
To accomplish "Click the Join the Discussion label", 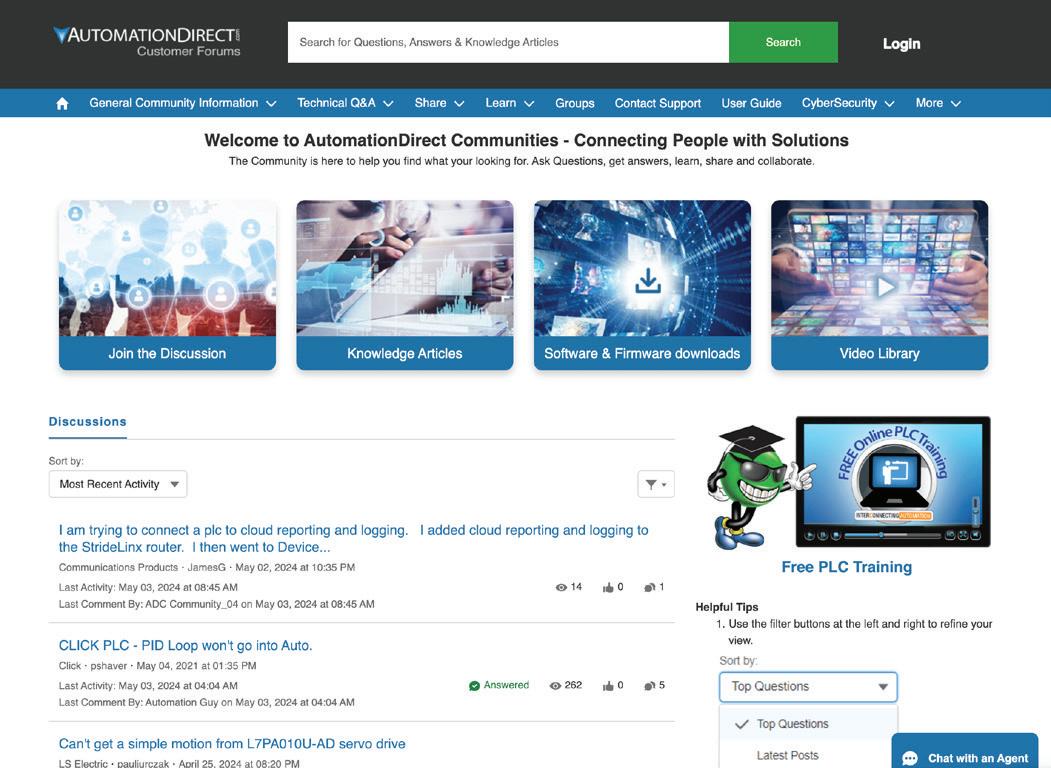I will tap(167, 353).
